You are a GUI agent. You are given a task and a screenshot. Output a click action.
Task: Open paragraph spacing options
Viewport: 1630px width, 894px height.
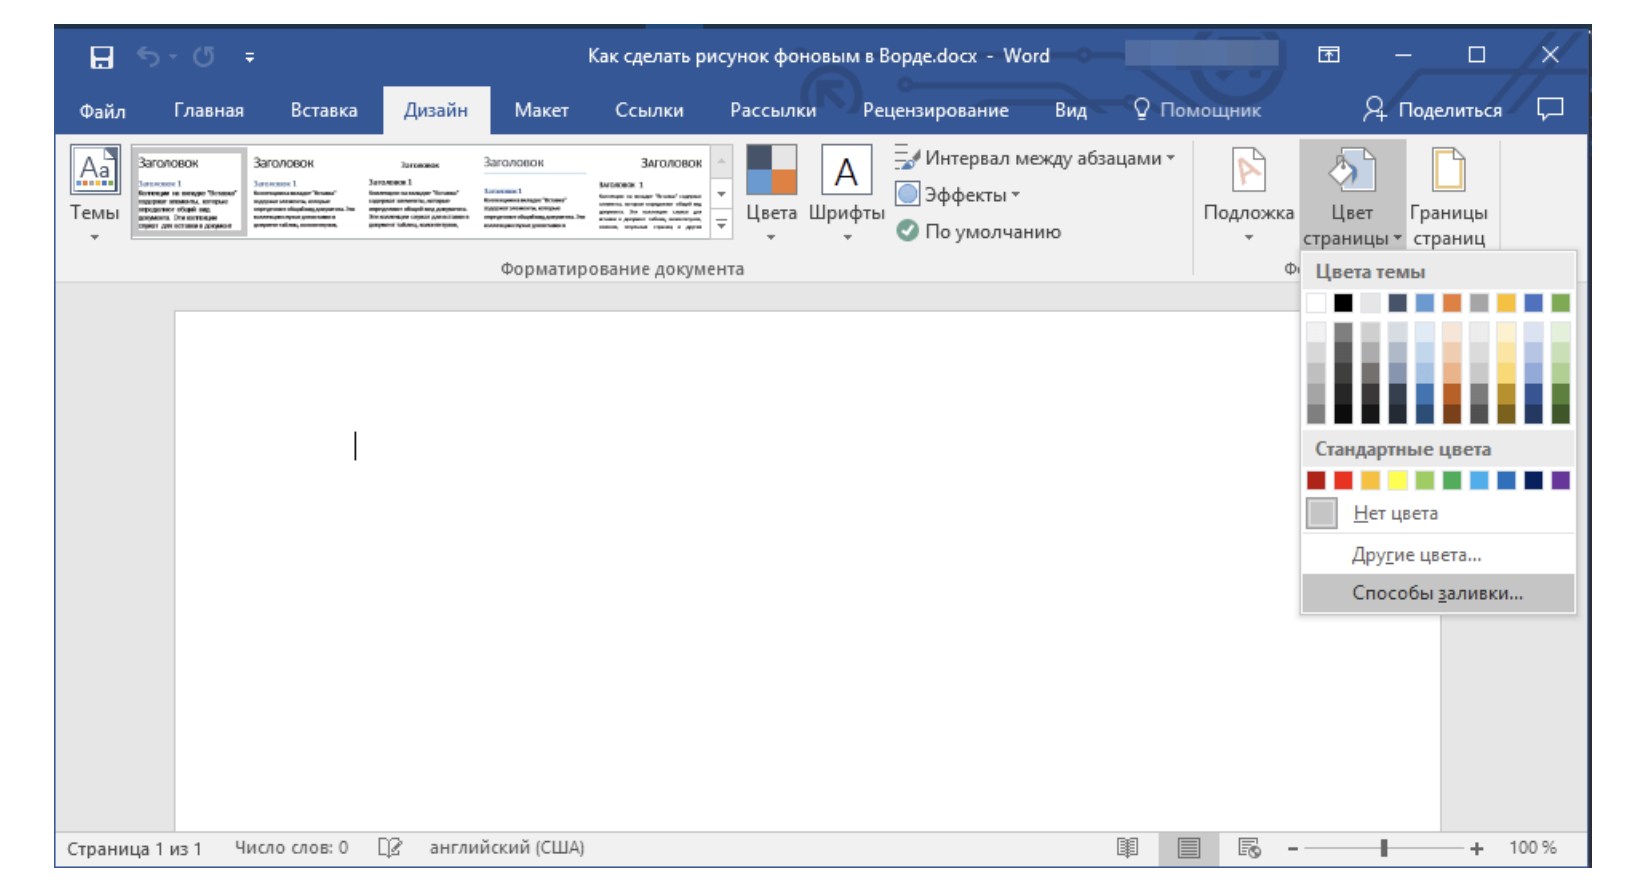coord(1035,158)
